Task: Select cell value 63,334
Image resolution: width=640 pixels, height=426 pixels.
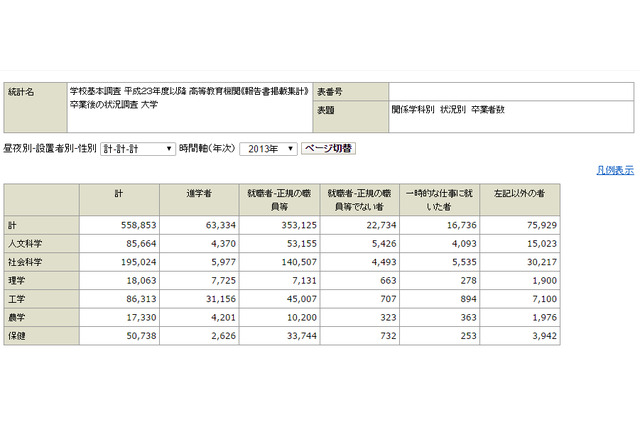Action: (x=221, y=225)
